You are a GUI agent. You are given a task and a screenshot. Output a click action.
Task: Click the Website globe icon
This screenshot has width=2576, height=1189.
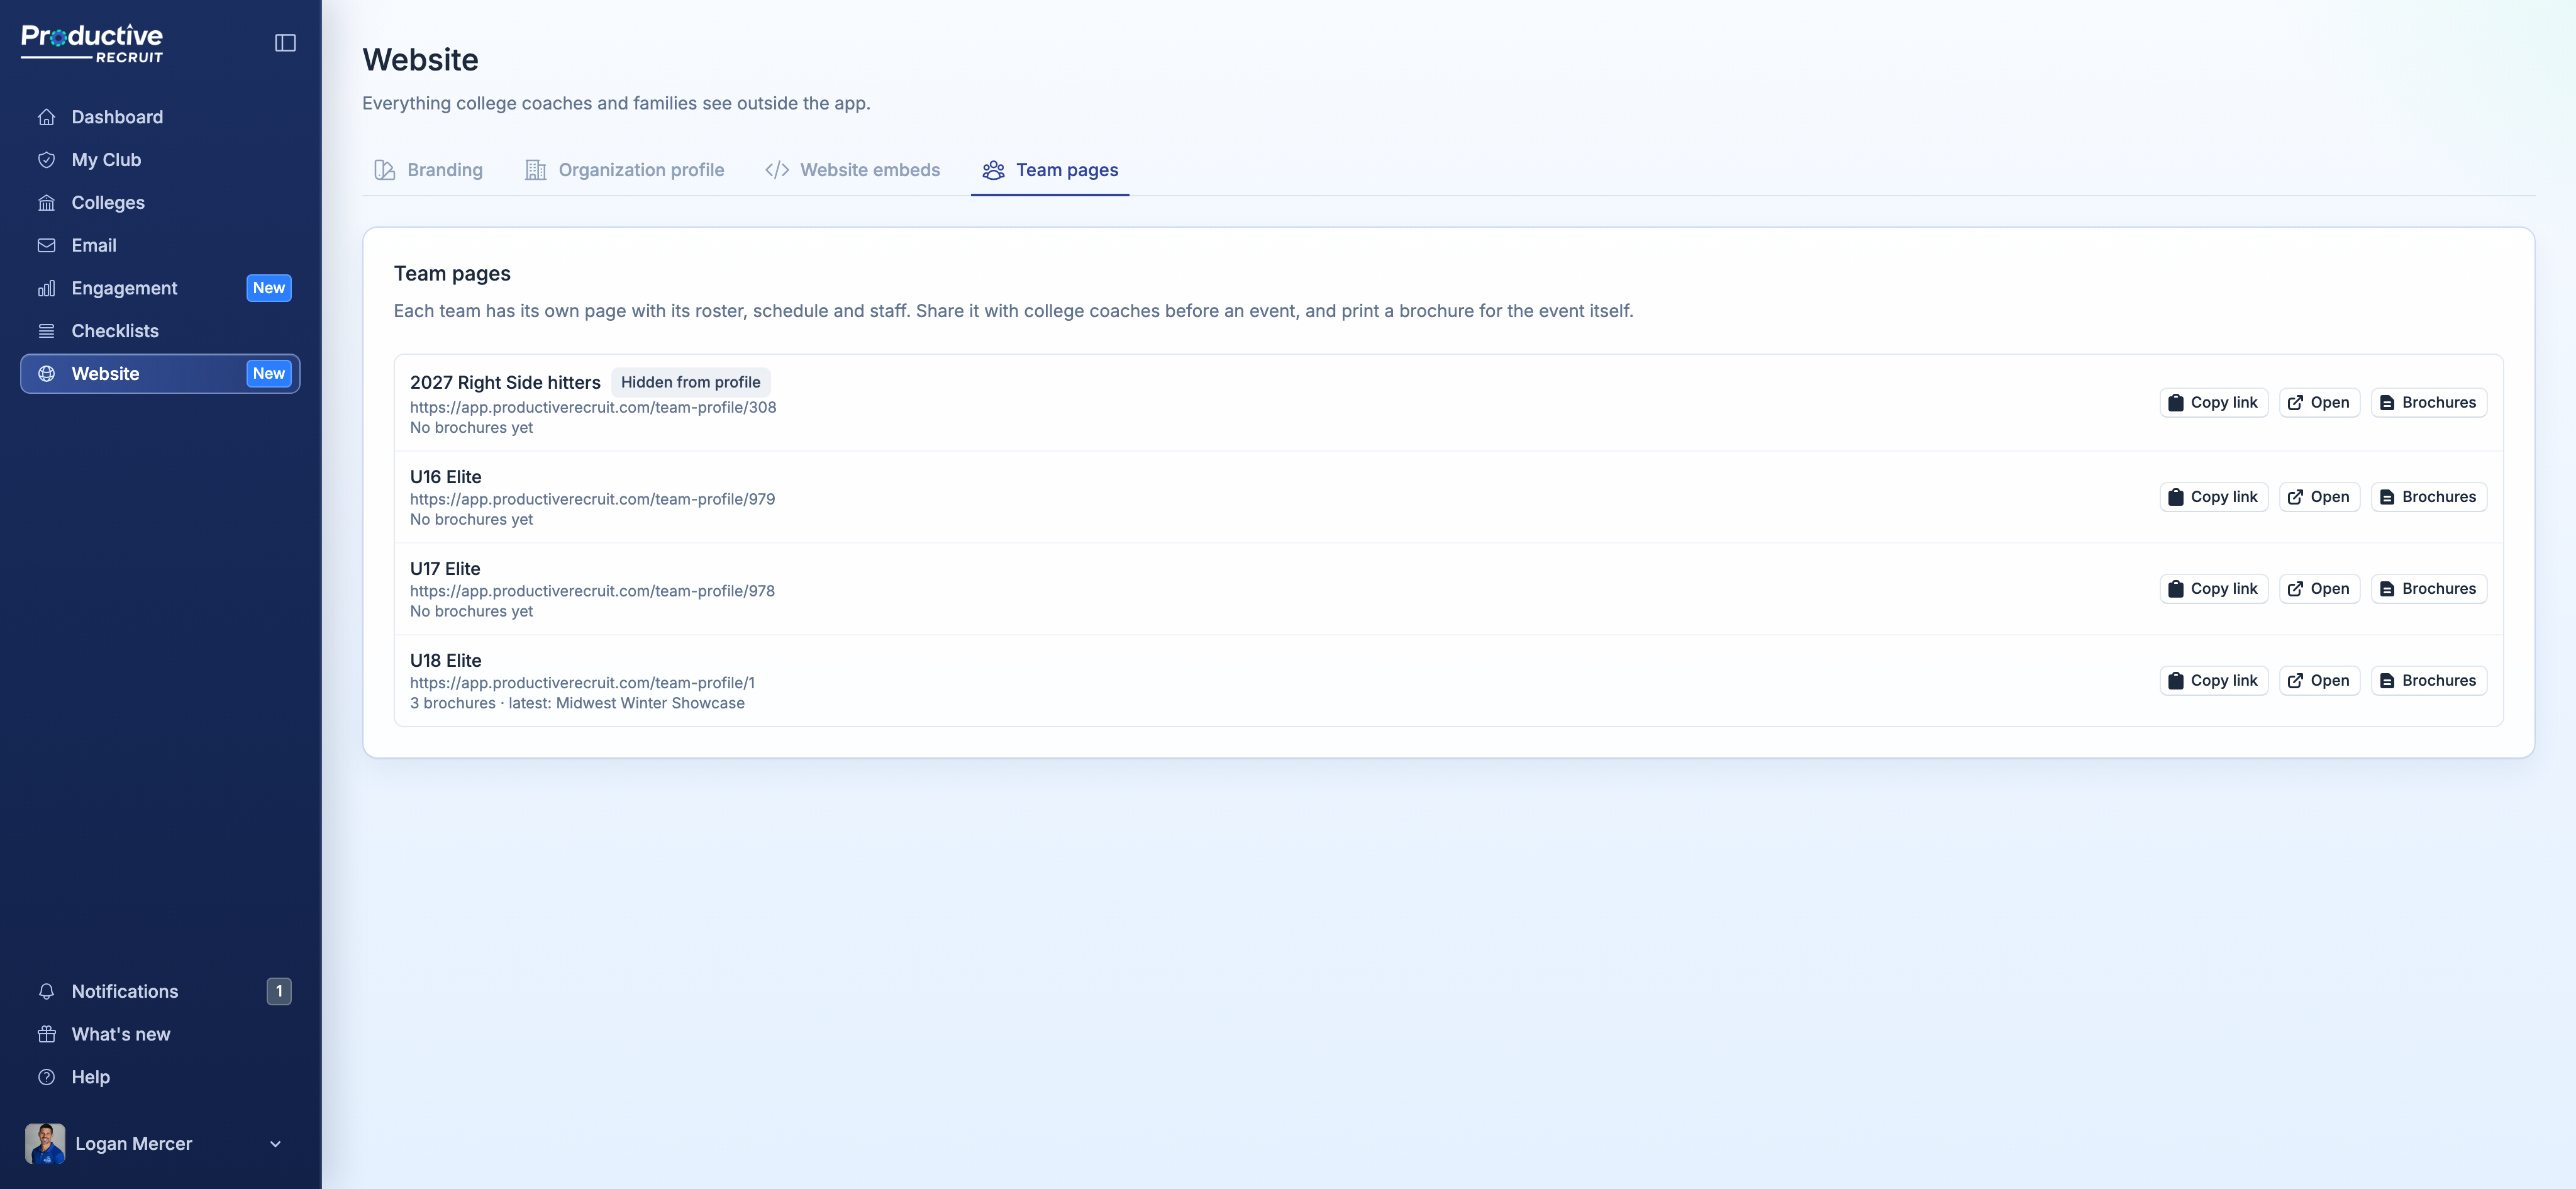[46, 374]
